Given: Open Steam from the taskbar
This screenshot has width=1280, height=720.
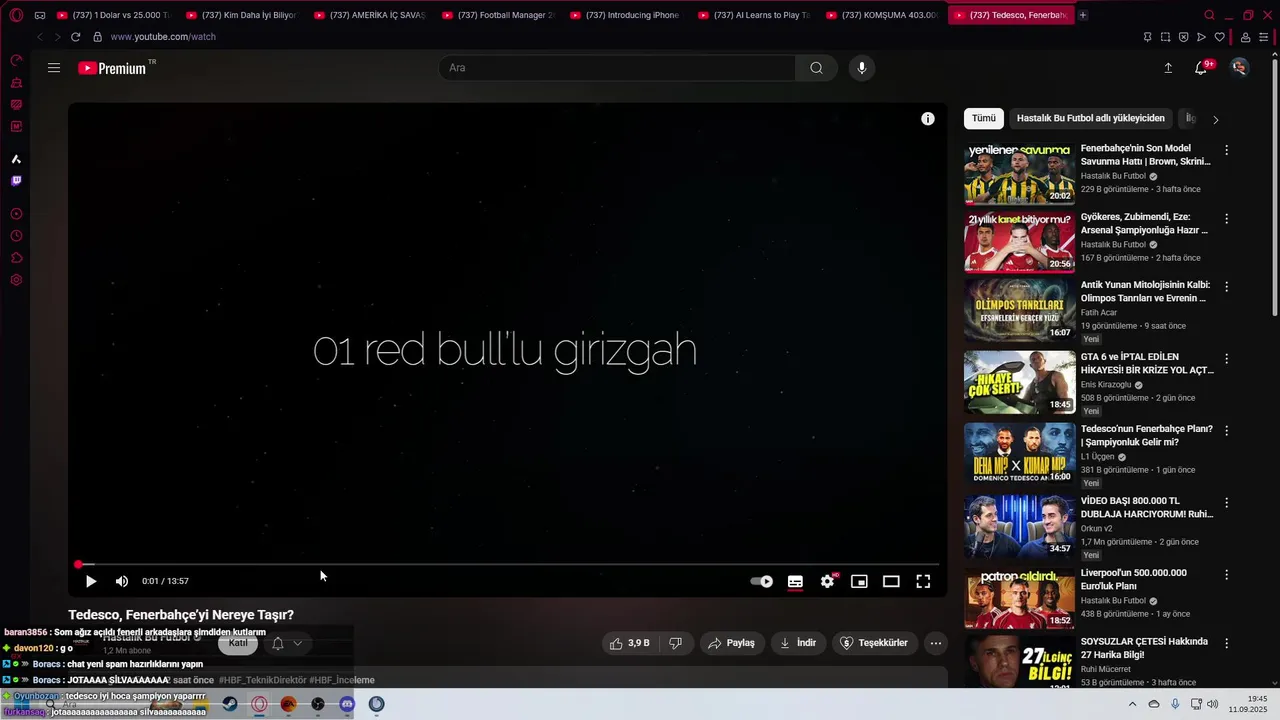Looking at the screenshot, I should coord(230,704).
